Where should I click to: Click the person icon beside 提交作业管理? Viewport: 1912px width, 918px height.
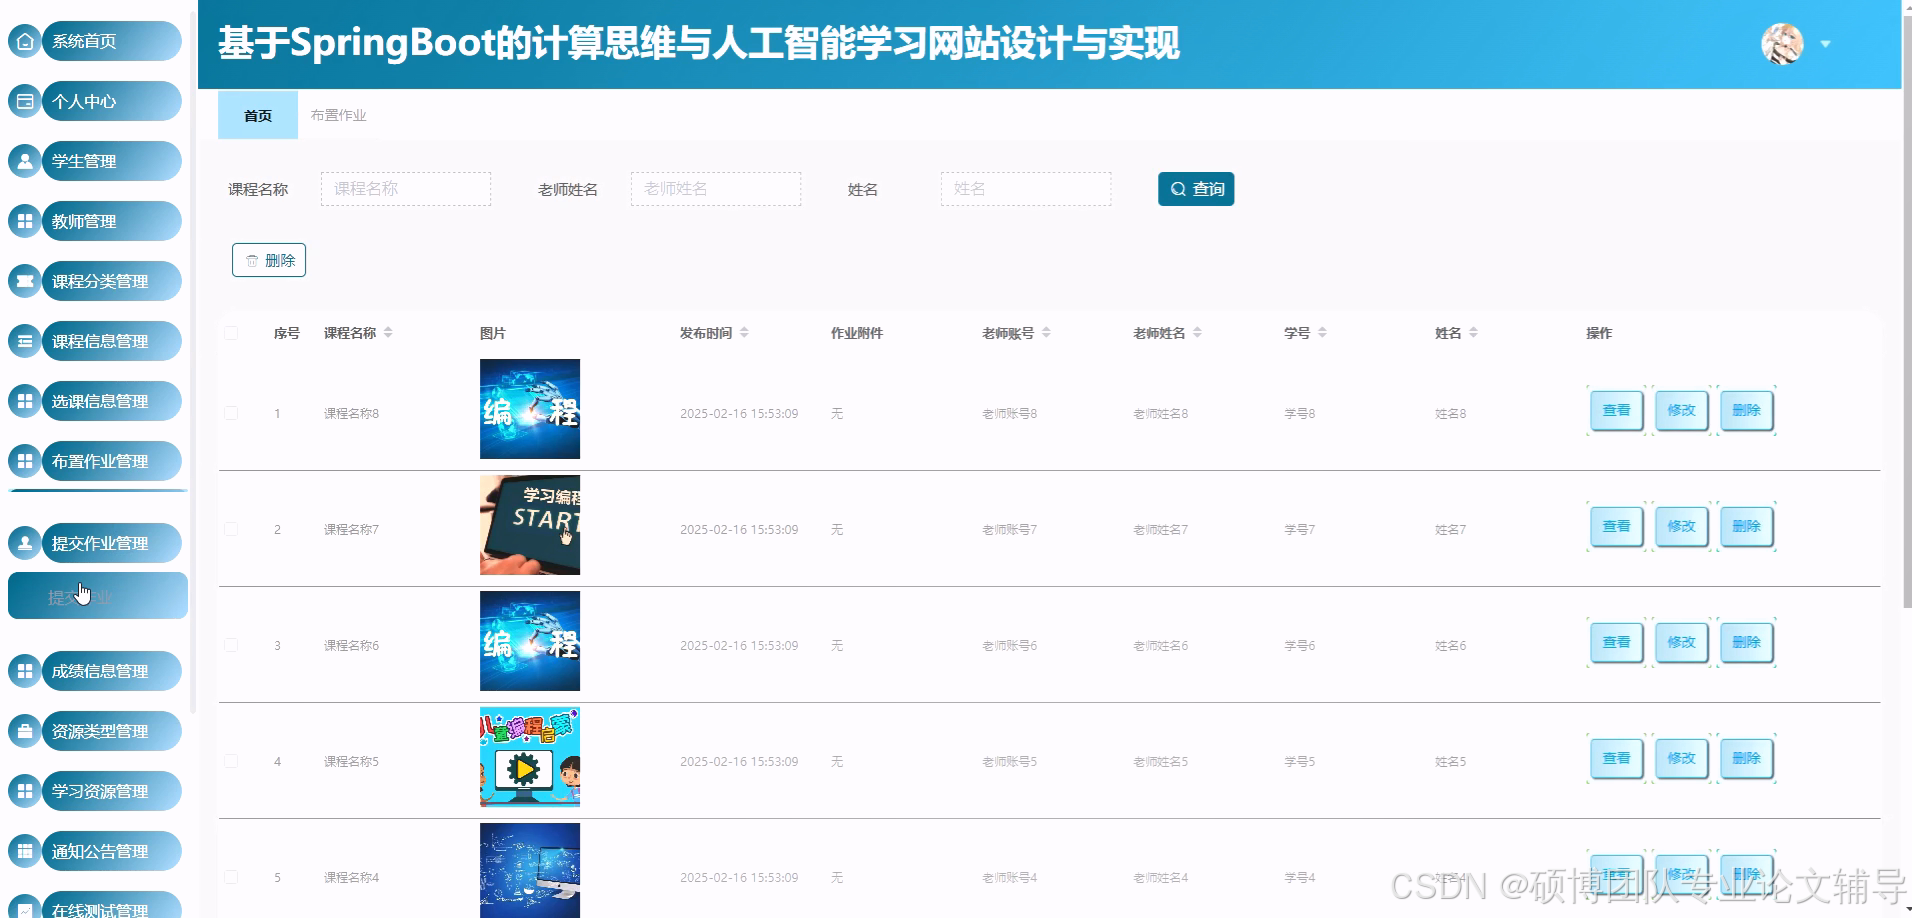25,543
